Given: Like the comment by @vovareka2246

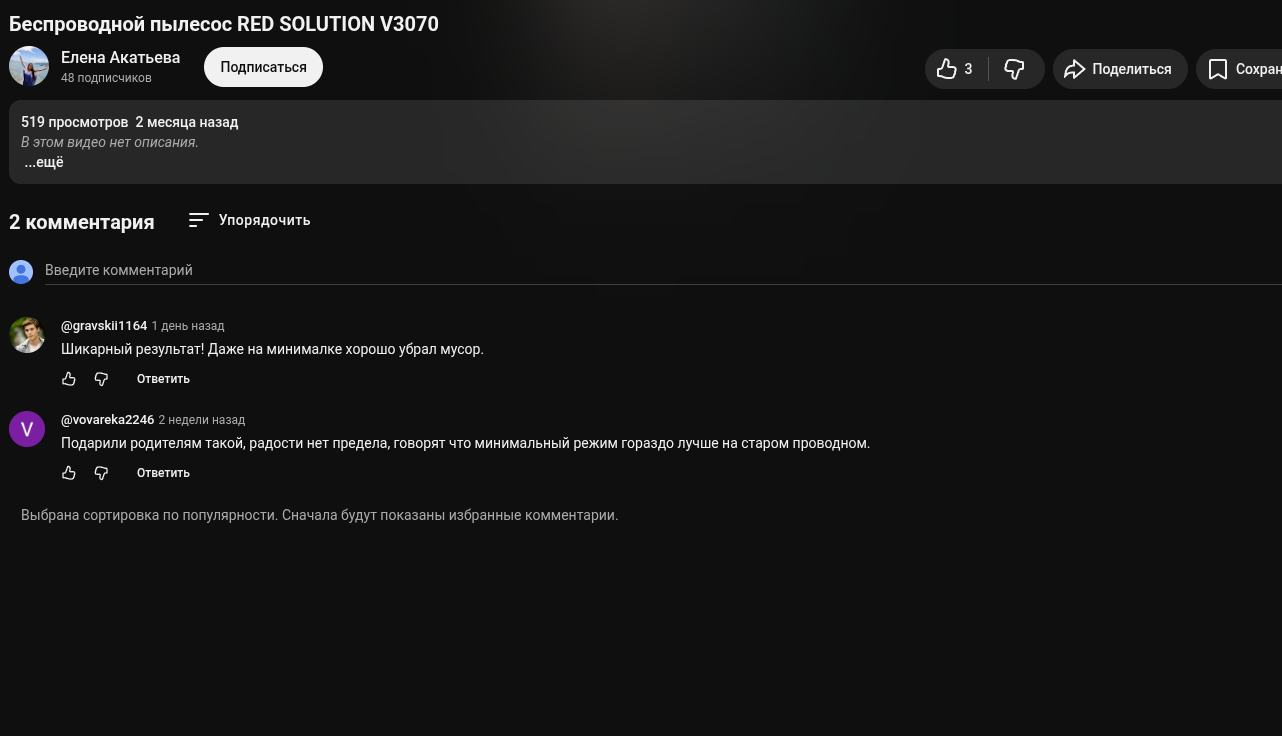Looking at the screenshot, I should point(69,473).
